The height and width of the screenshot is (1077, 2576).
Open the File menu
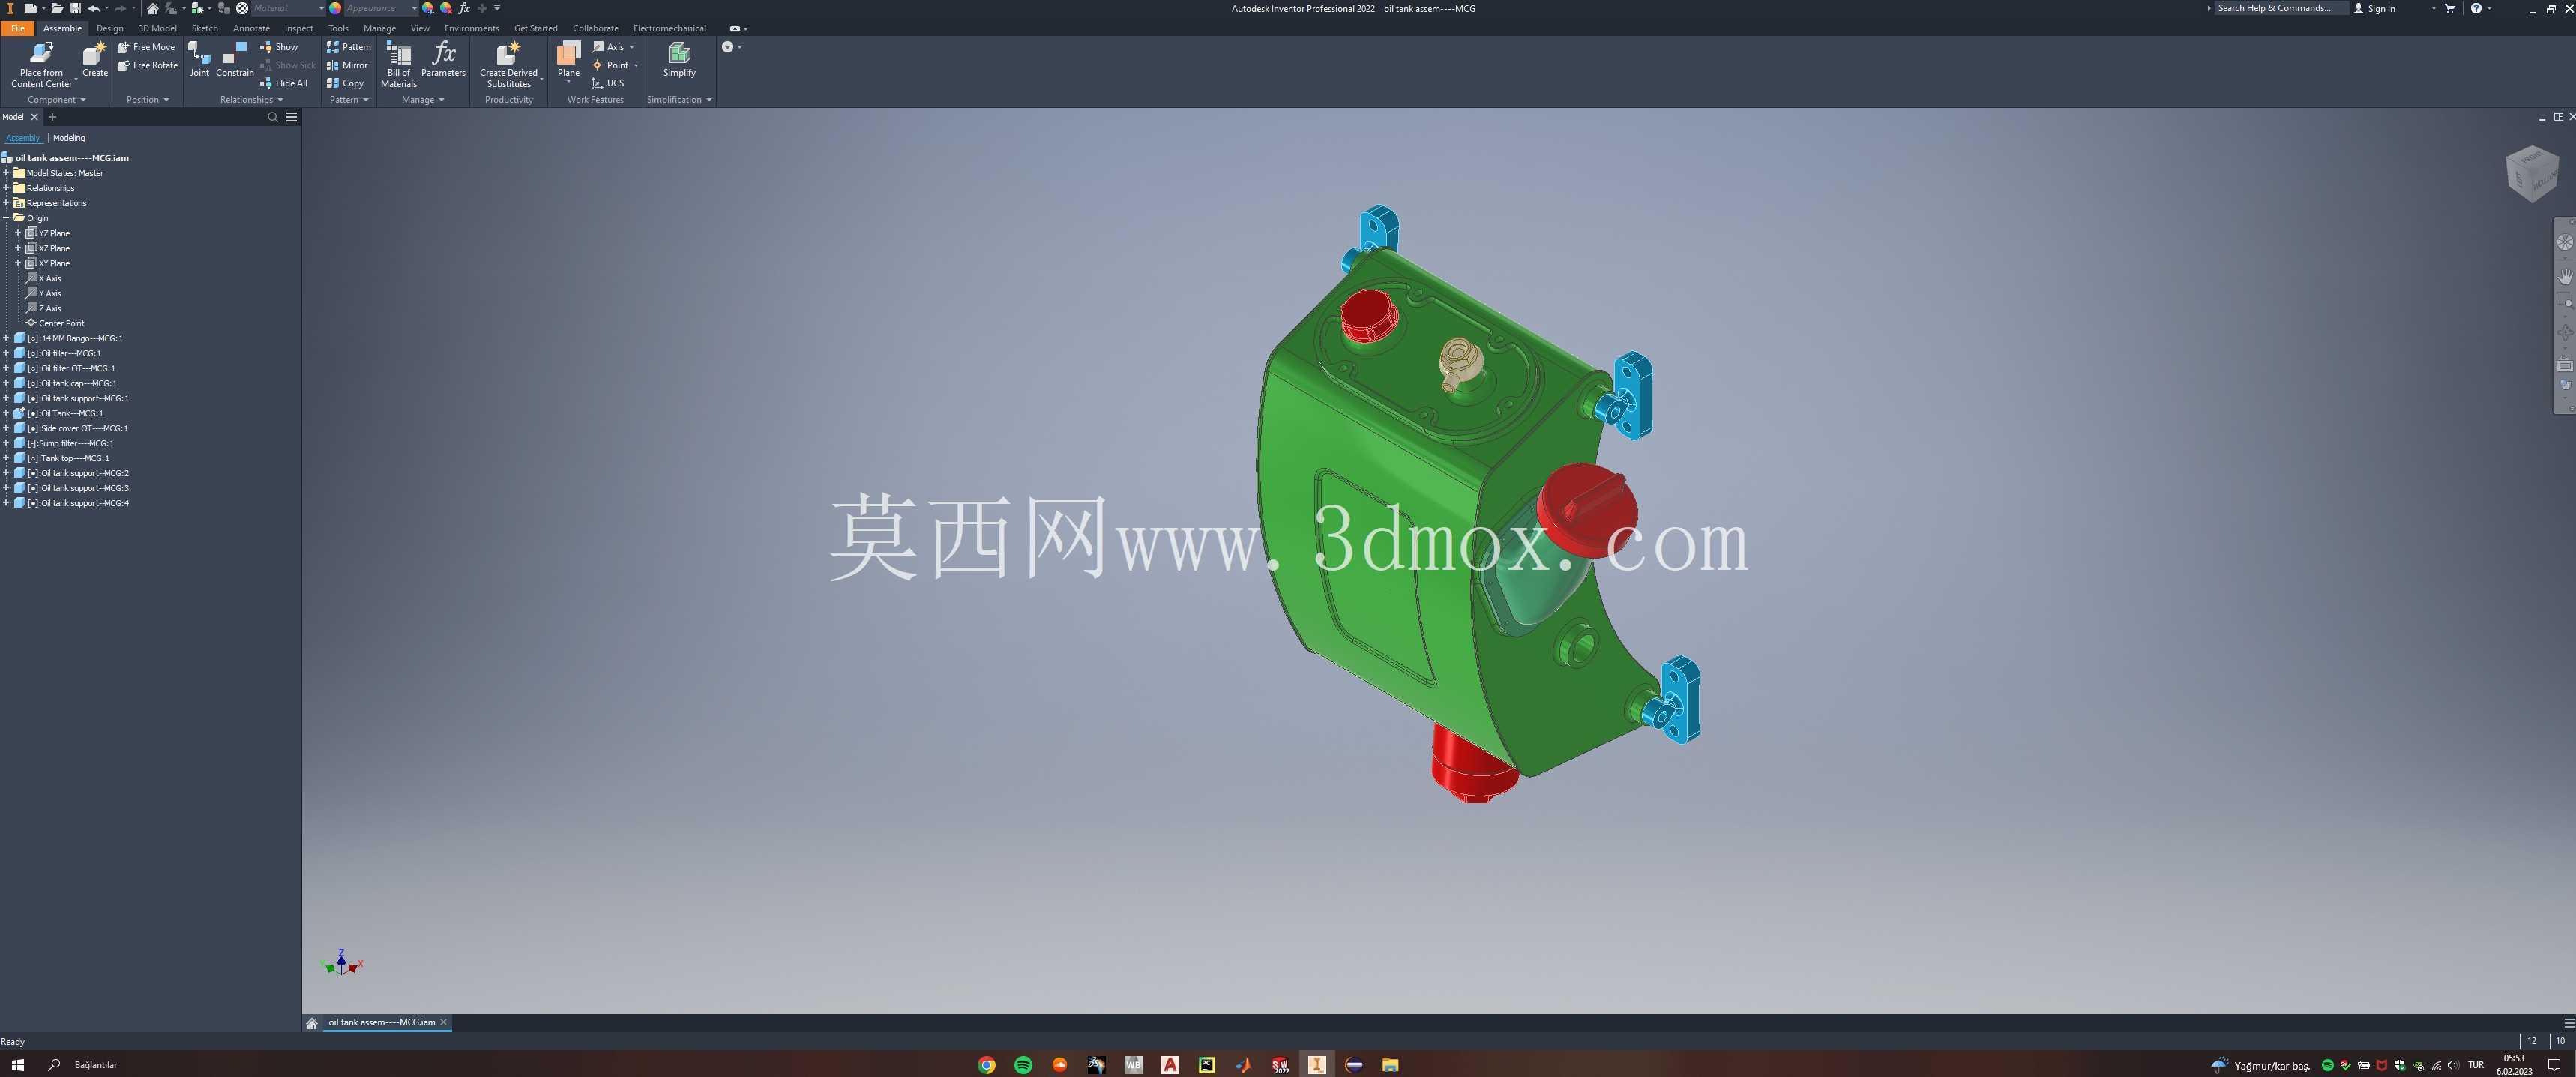[x=18, y=28]
